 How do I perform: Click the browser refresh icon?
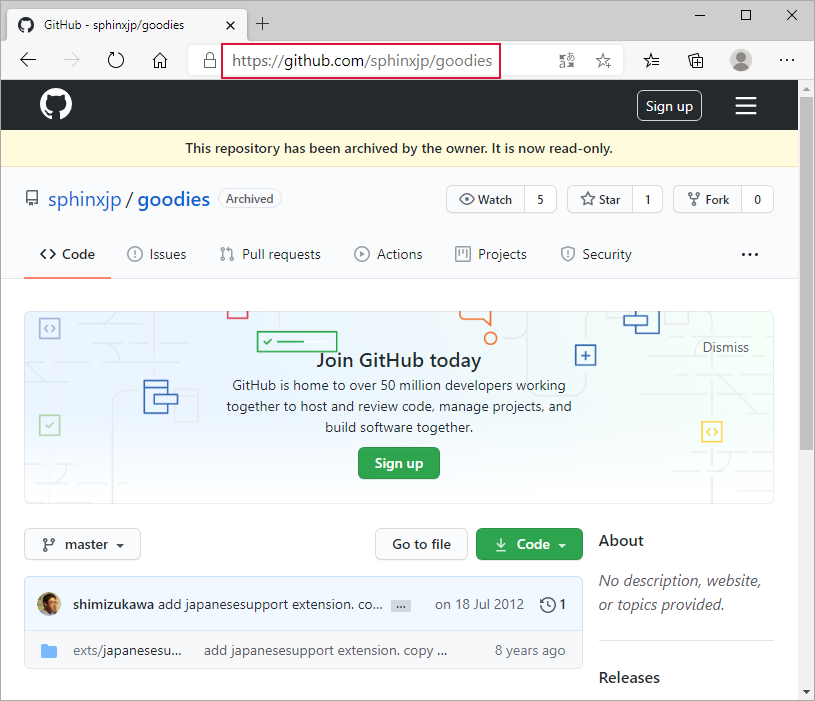coord(116,60)
